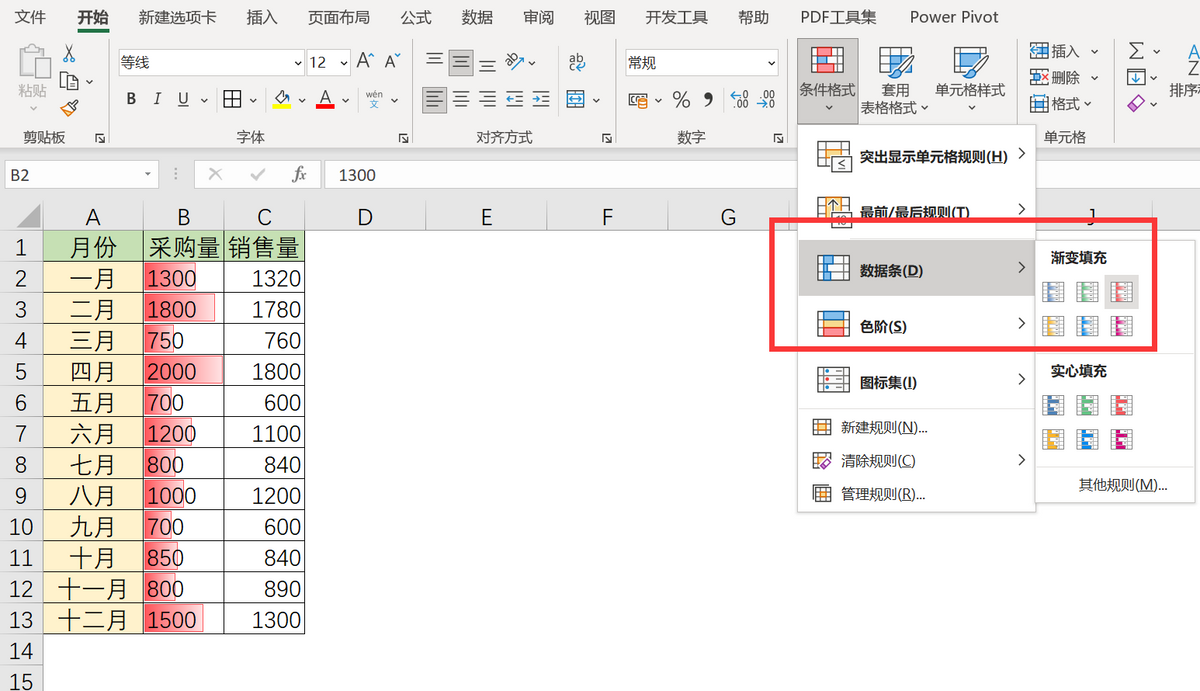
Task: Switch to the 插入 ribbon tab
Action: coord(262,17)
